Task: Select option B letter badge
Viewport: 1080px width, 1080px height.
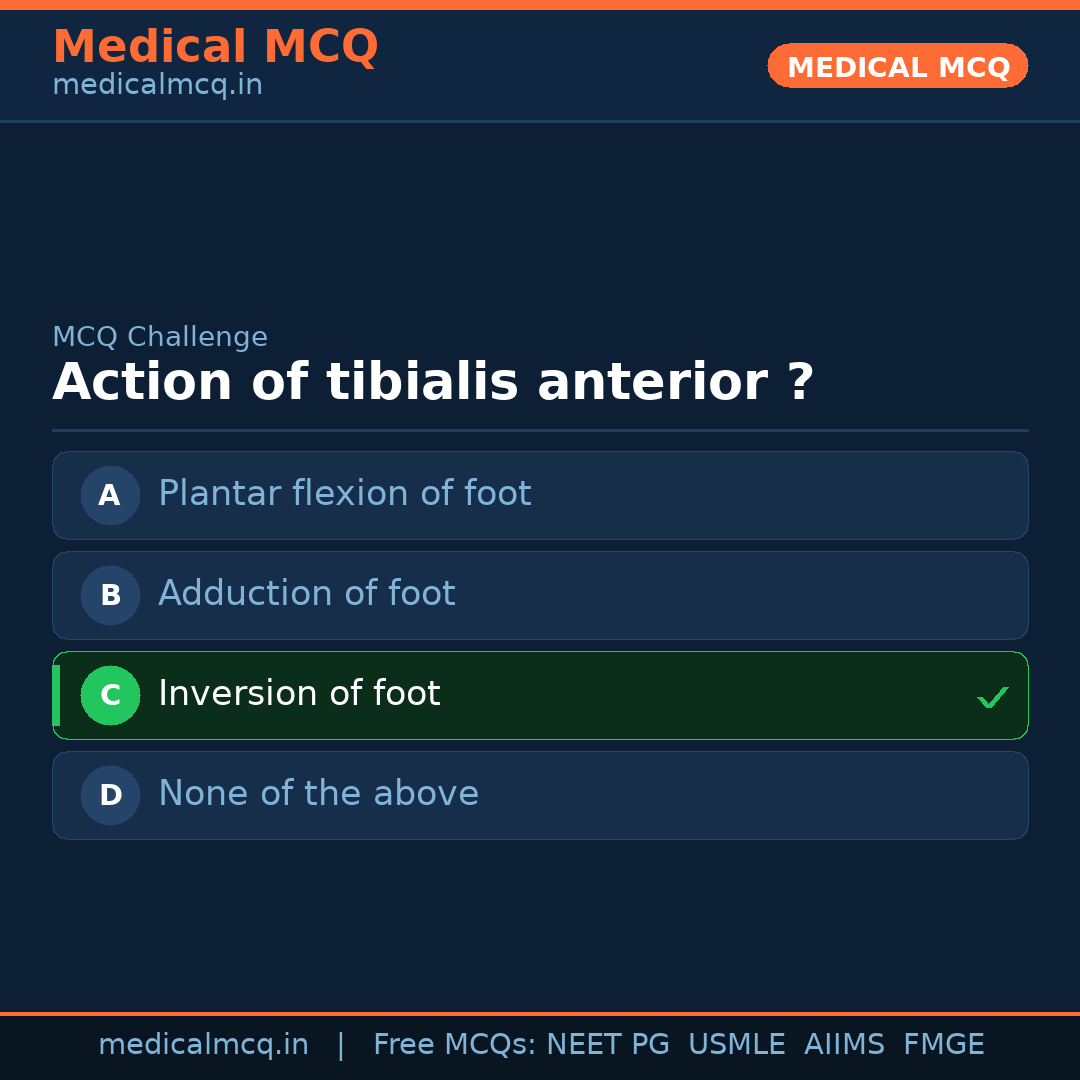Action: click(110, 595)
